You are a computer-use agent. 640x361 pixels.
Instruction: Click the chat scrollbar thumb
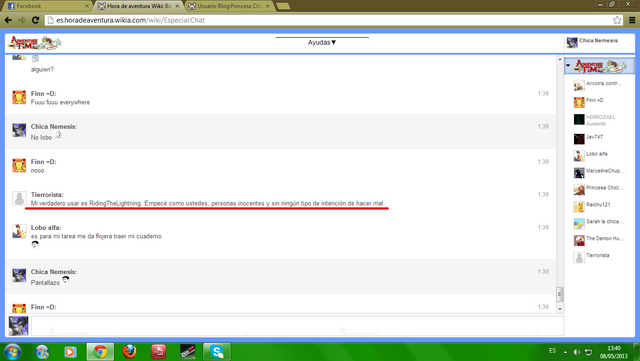560,294
